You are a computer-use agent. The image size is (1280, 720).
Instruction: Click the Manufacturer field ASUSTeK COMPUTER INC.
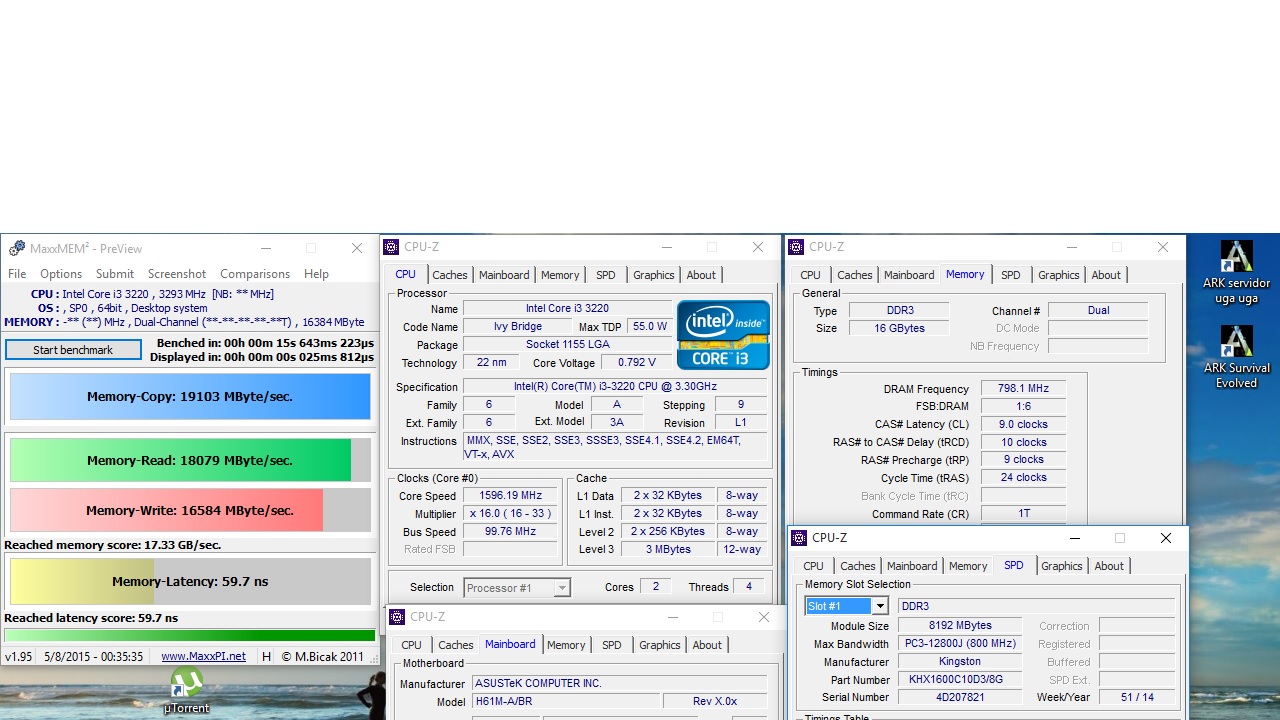[620, 684]
